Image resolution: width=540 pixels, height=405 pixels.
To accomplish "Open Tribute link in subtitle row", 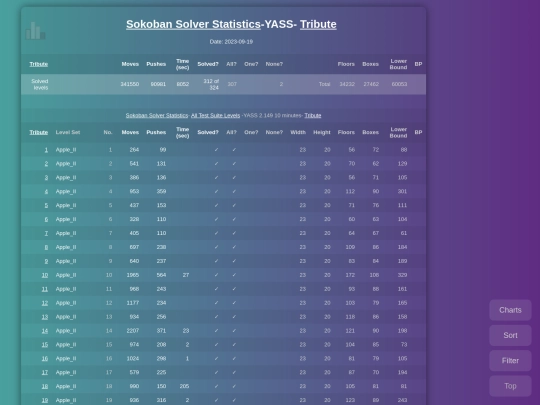I will pos(313,115).
